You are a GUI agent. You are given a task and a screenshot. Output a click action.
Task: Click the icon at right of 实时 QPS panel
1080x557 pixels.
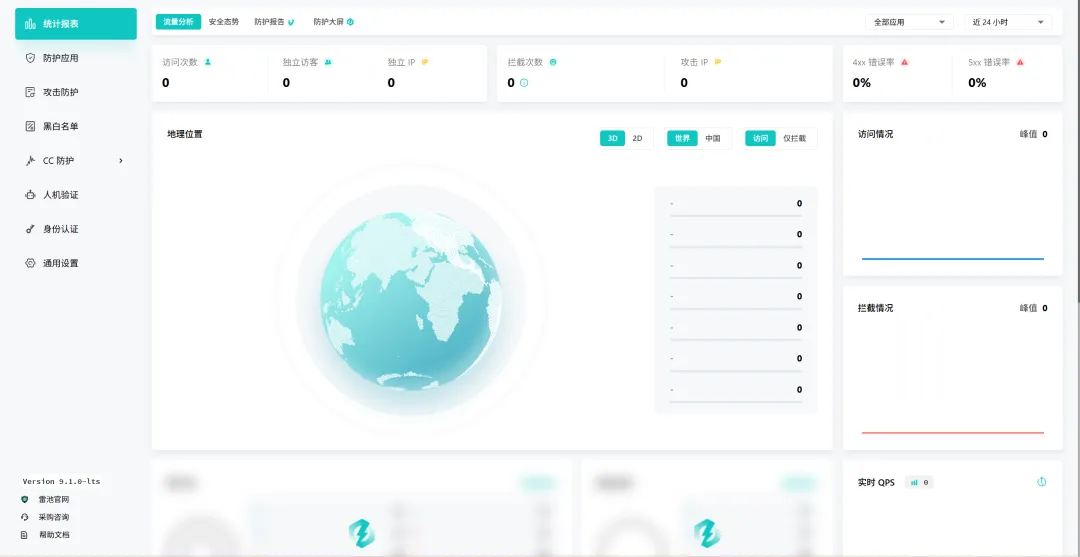click(1041, 482)
